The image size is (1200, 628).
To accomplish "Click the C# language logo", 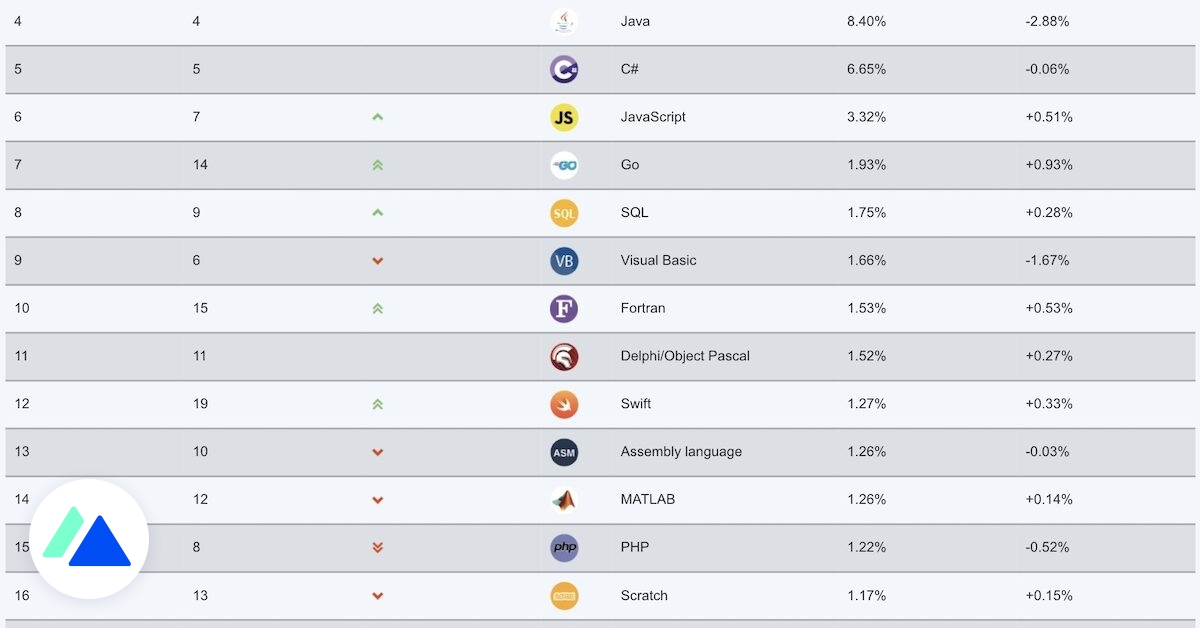I will coord(564,69).
